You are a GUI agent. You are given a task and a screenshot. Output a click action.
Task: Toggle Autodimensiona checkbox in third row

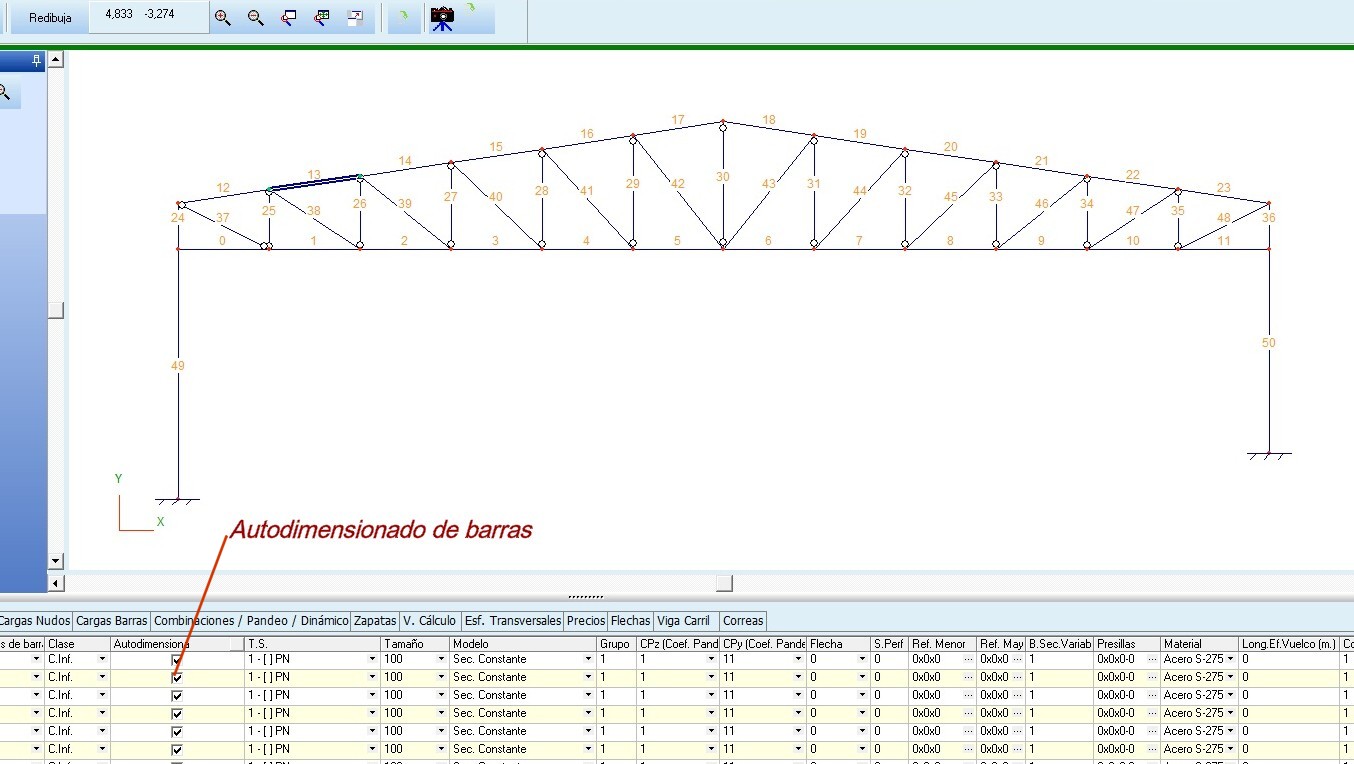point(177,695)
